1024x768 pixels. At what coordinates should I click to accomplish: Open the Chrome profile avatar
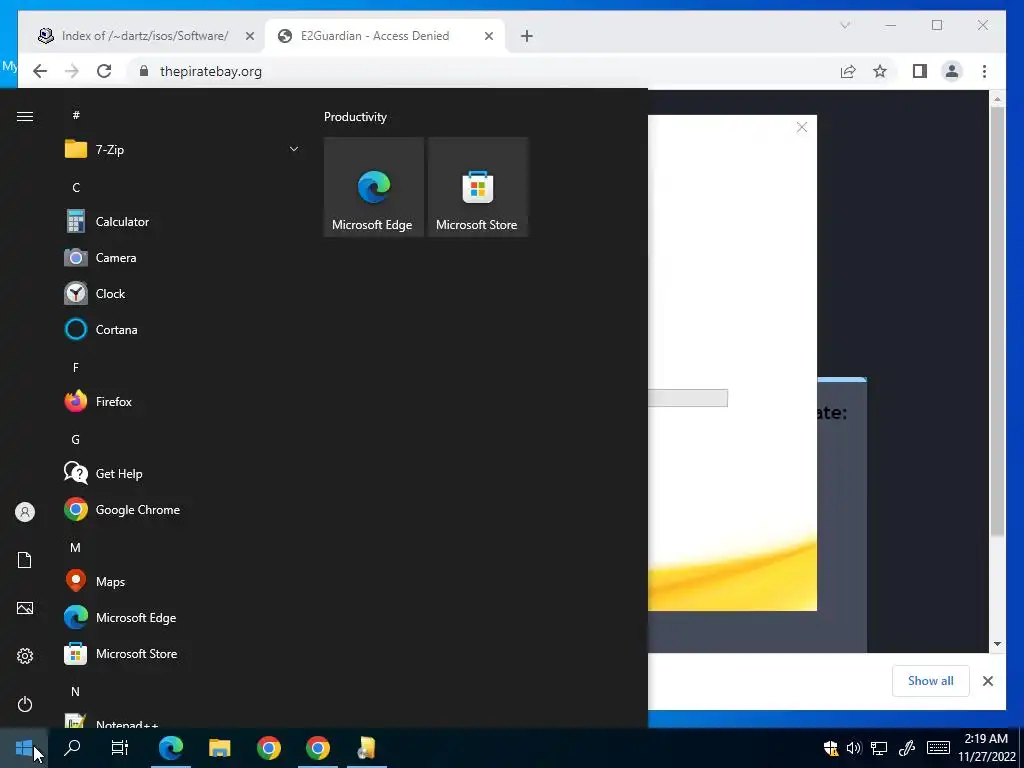952,71
